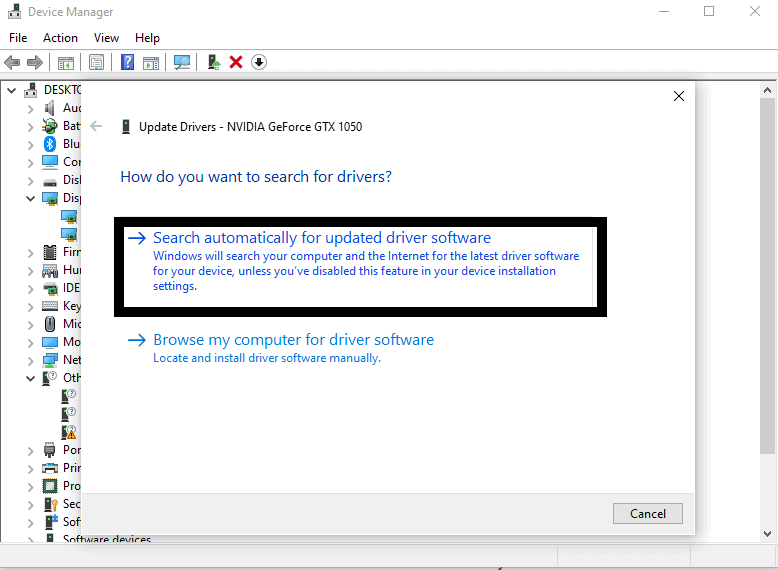Open the Properties toolbar icon
This screenshot has height=570, width=778.
click(96, 63)
